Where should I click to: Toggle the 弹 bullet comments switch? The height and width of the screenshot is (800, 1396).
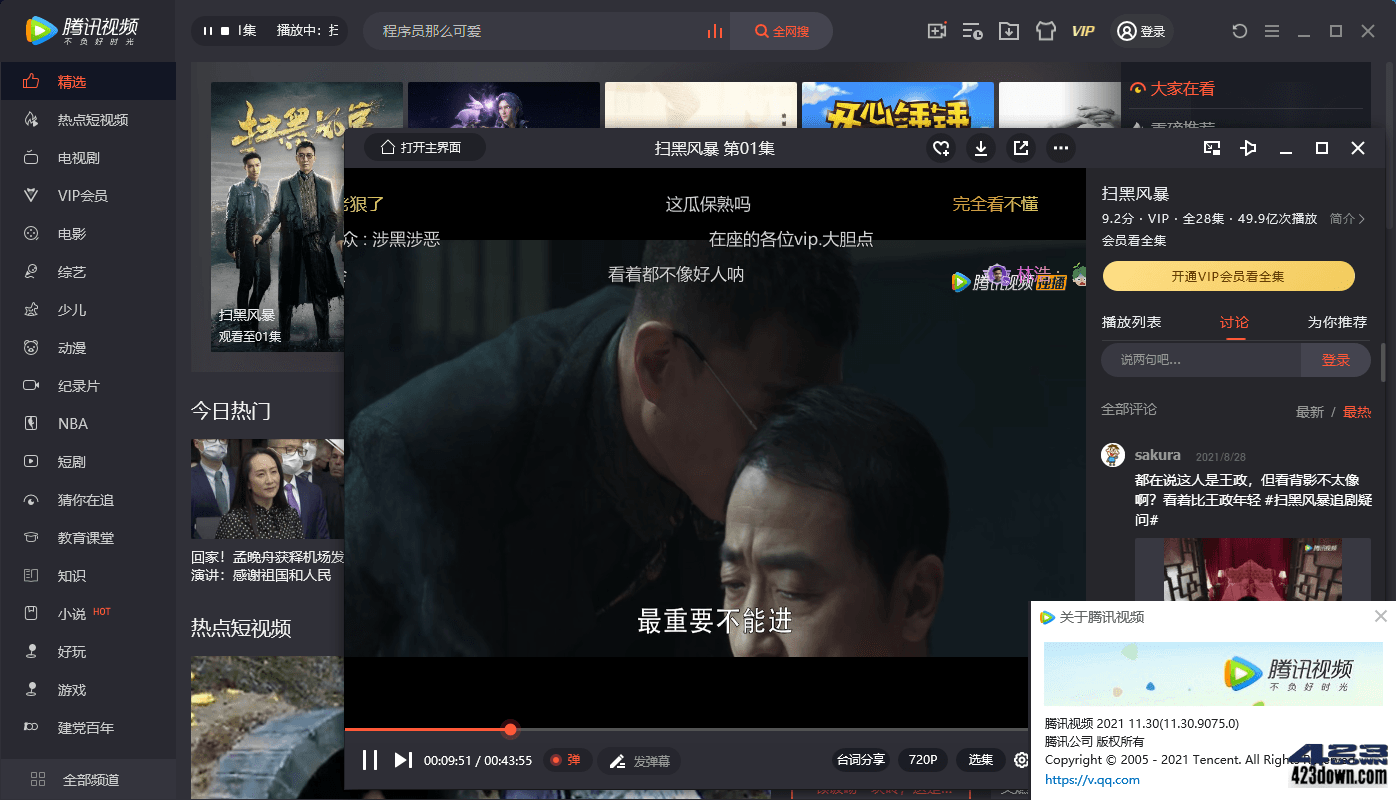[x=567, y=760]
